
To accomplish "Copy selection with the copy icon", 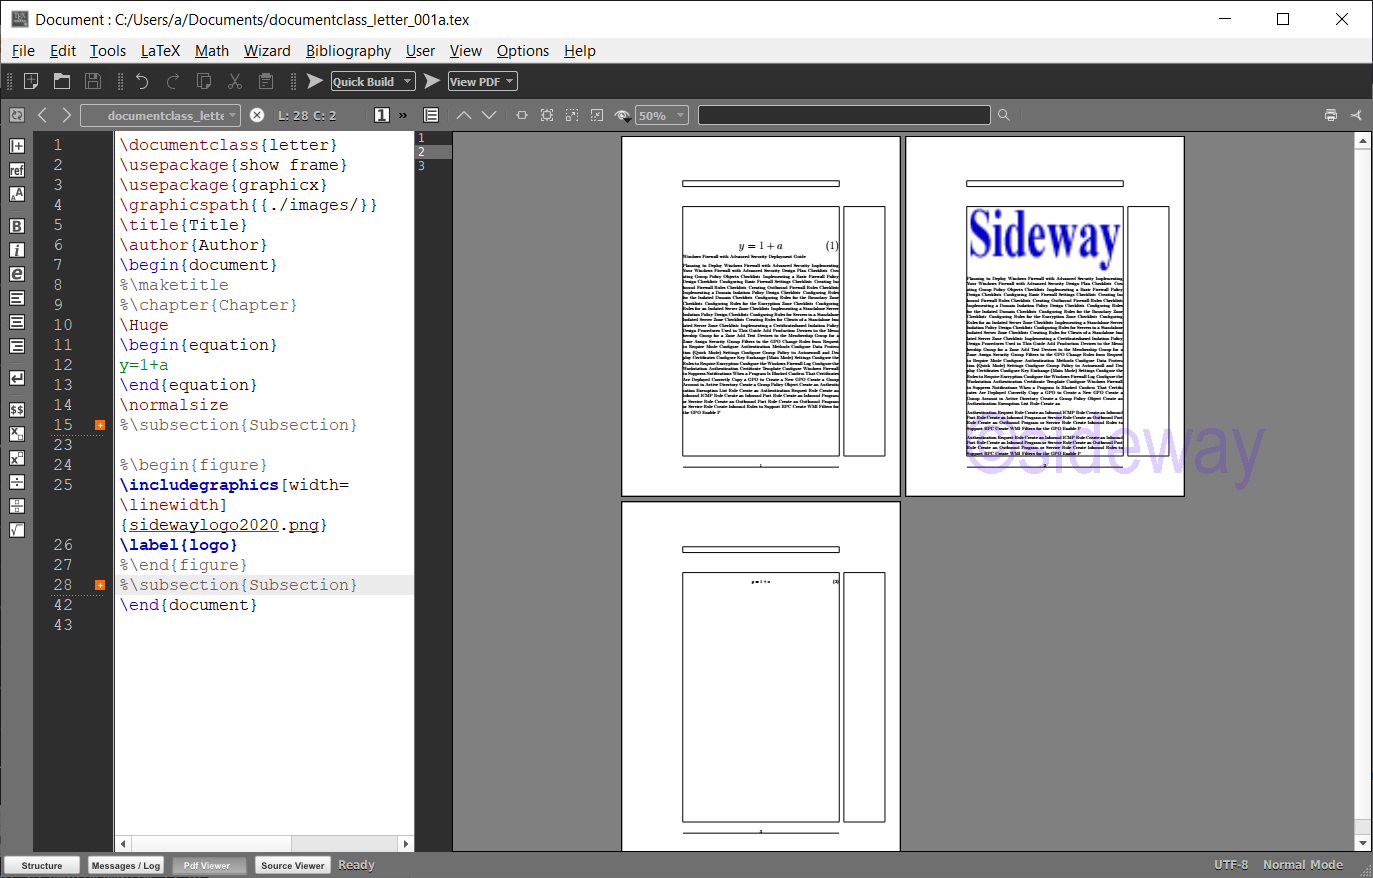I will [204, 81].
